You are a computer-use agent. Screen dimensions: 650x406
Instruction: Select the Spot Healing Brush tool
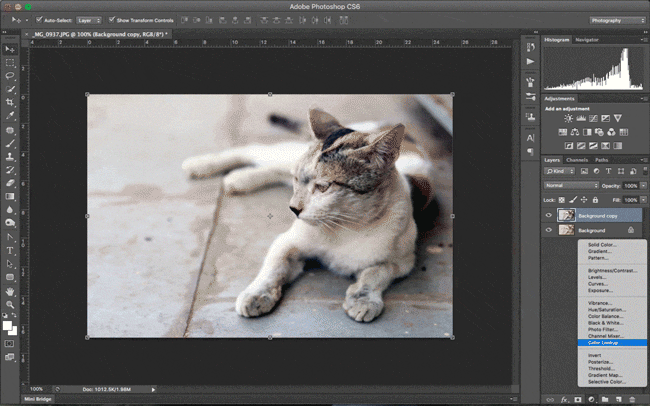coord(10,131)
